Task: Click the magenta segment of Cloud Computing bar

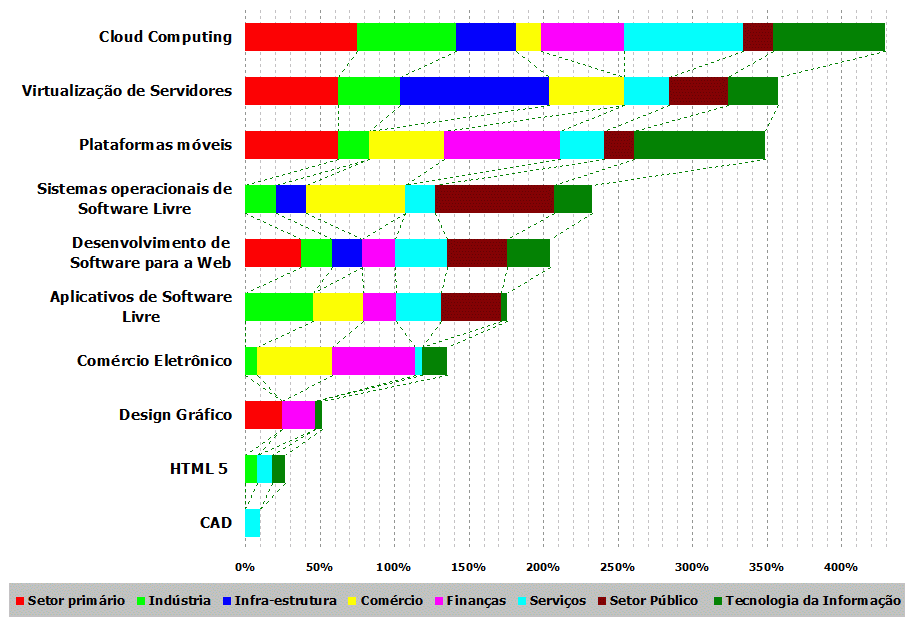Action: (x=582, y=37)
